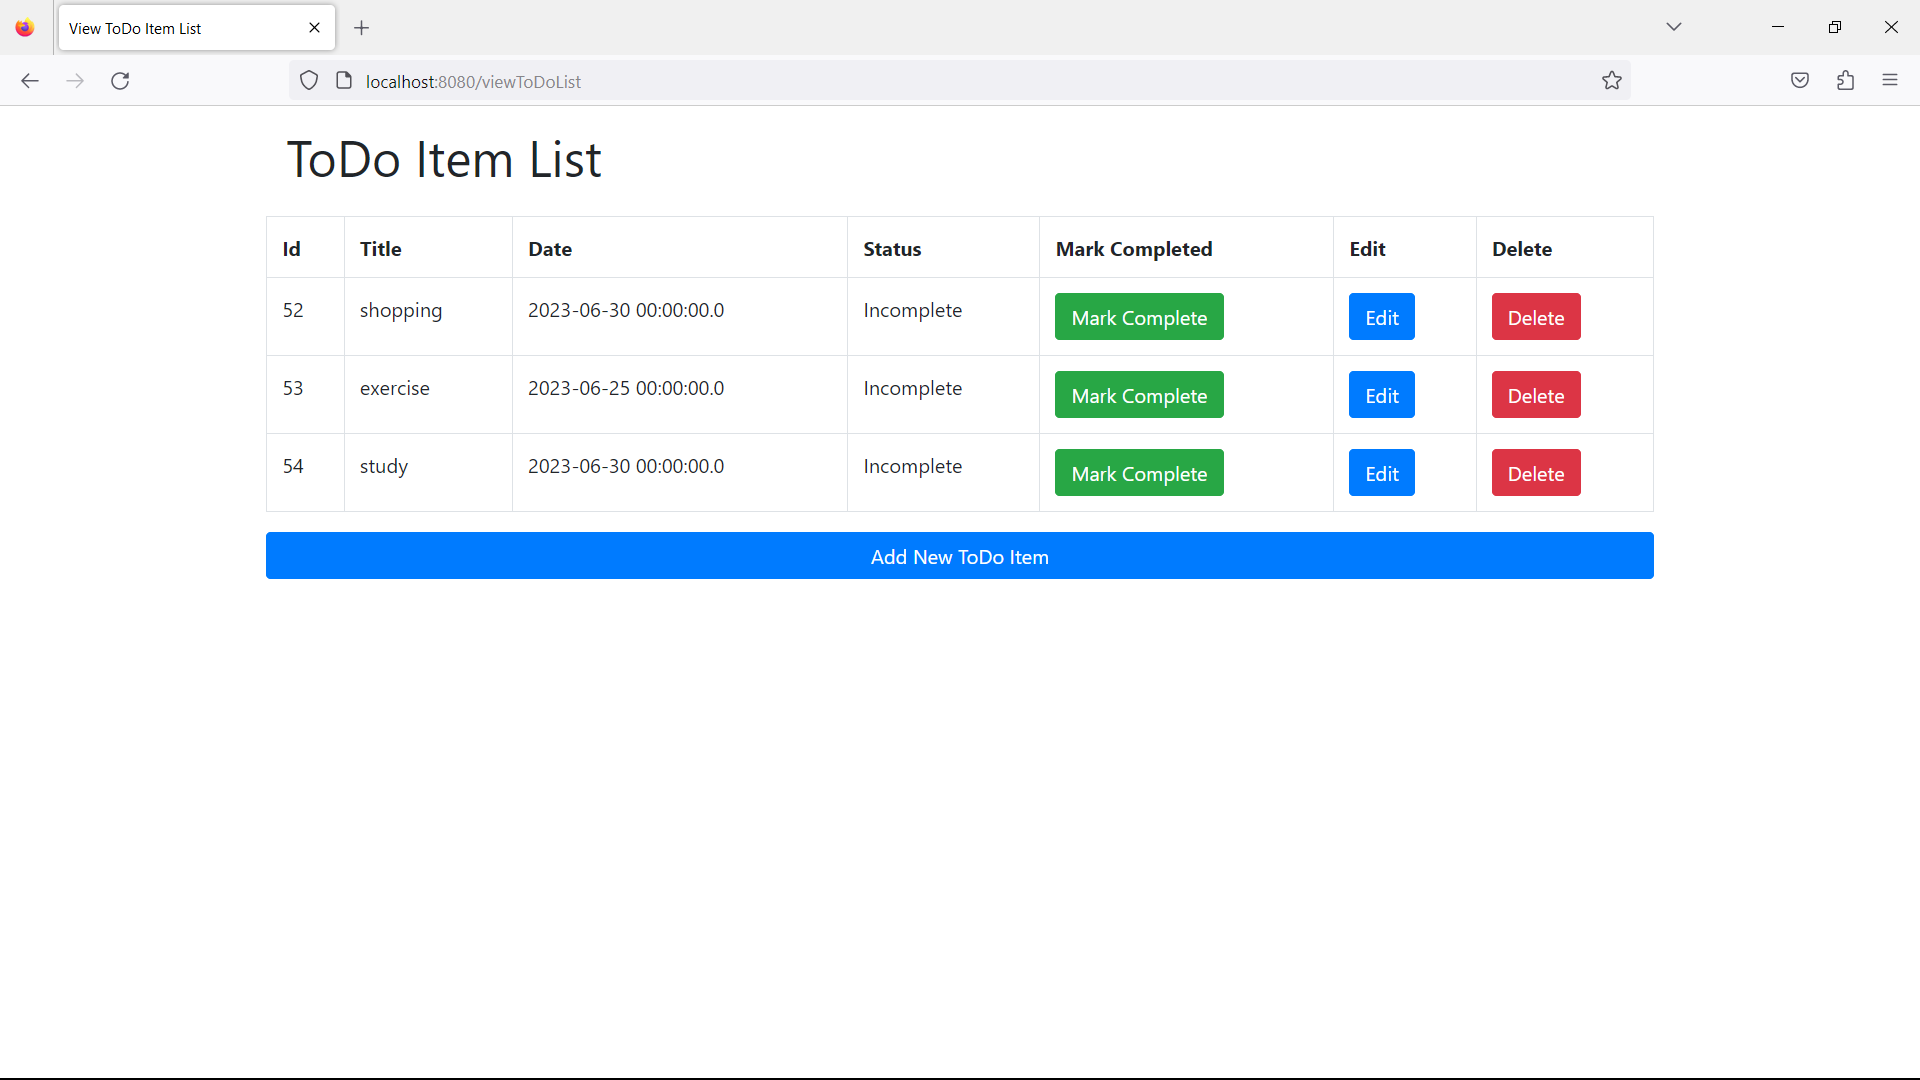
Task: Click the localhost address bar
Action: [960, 81]
